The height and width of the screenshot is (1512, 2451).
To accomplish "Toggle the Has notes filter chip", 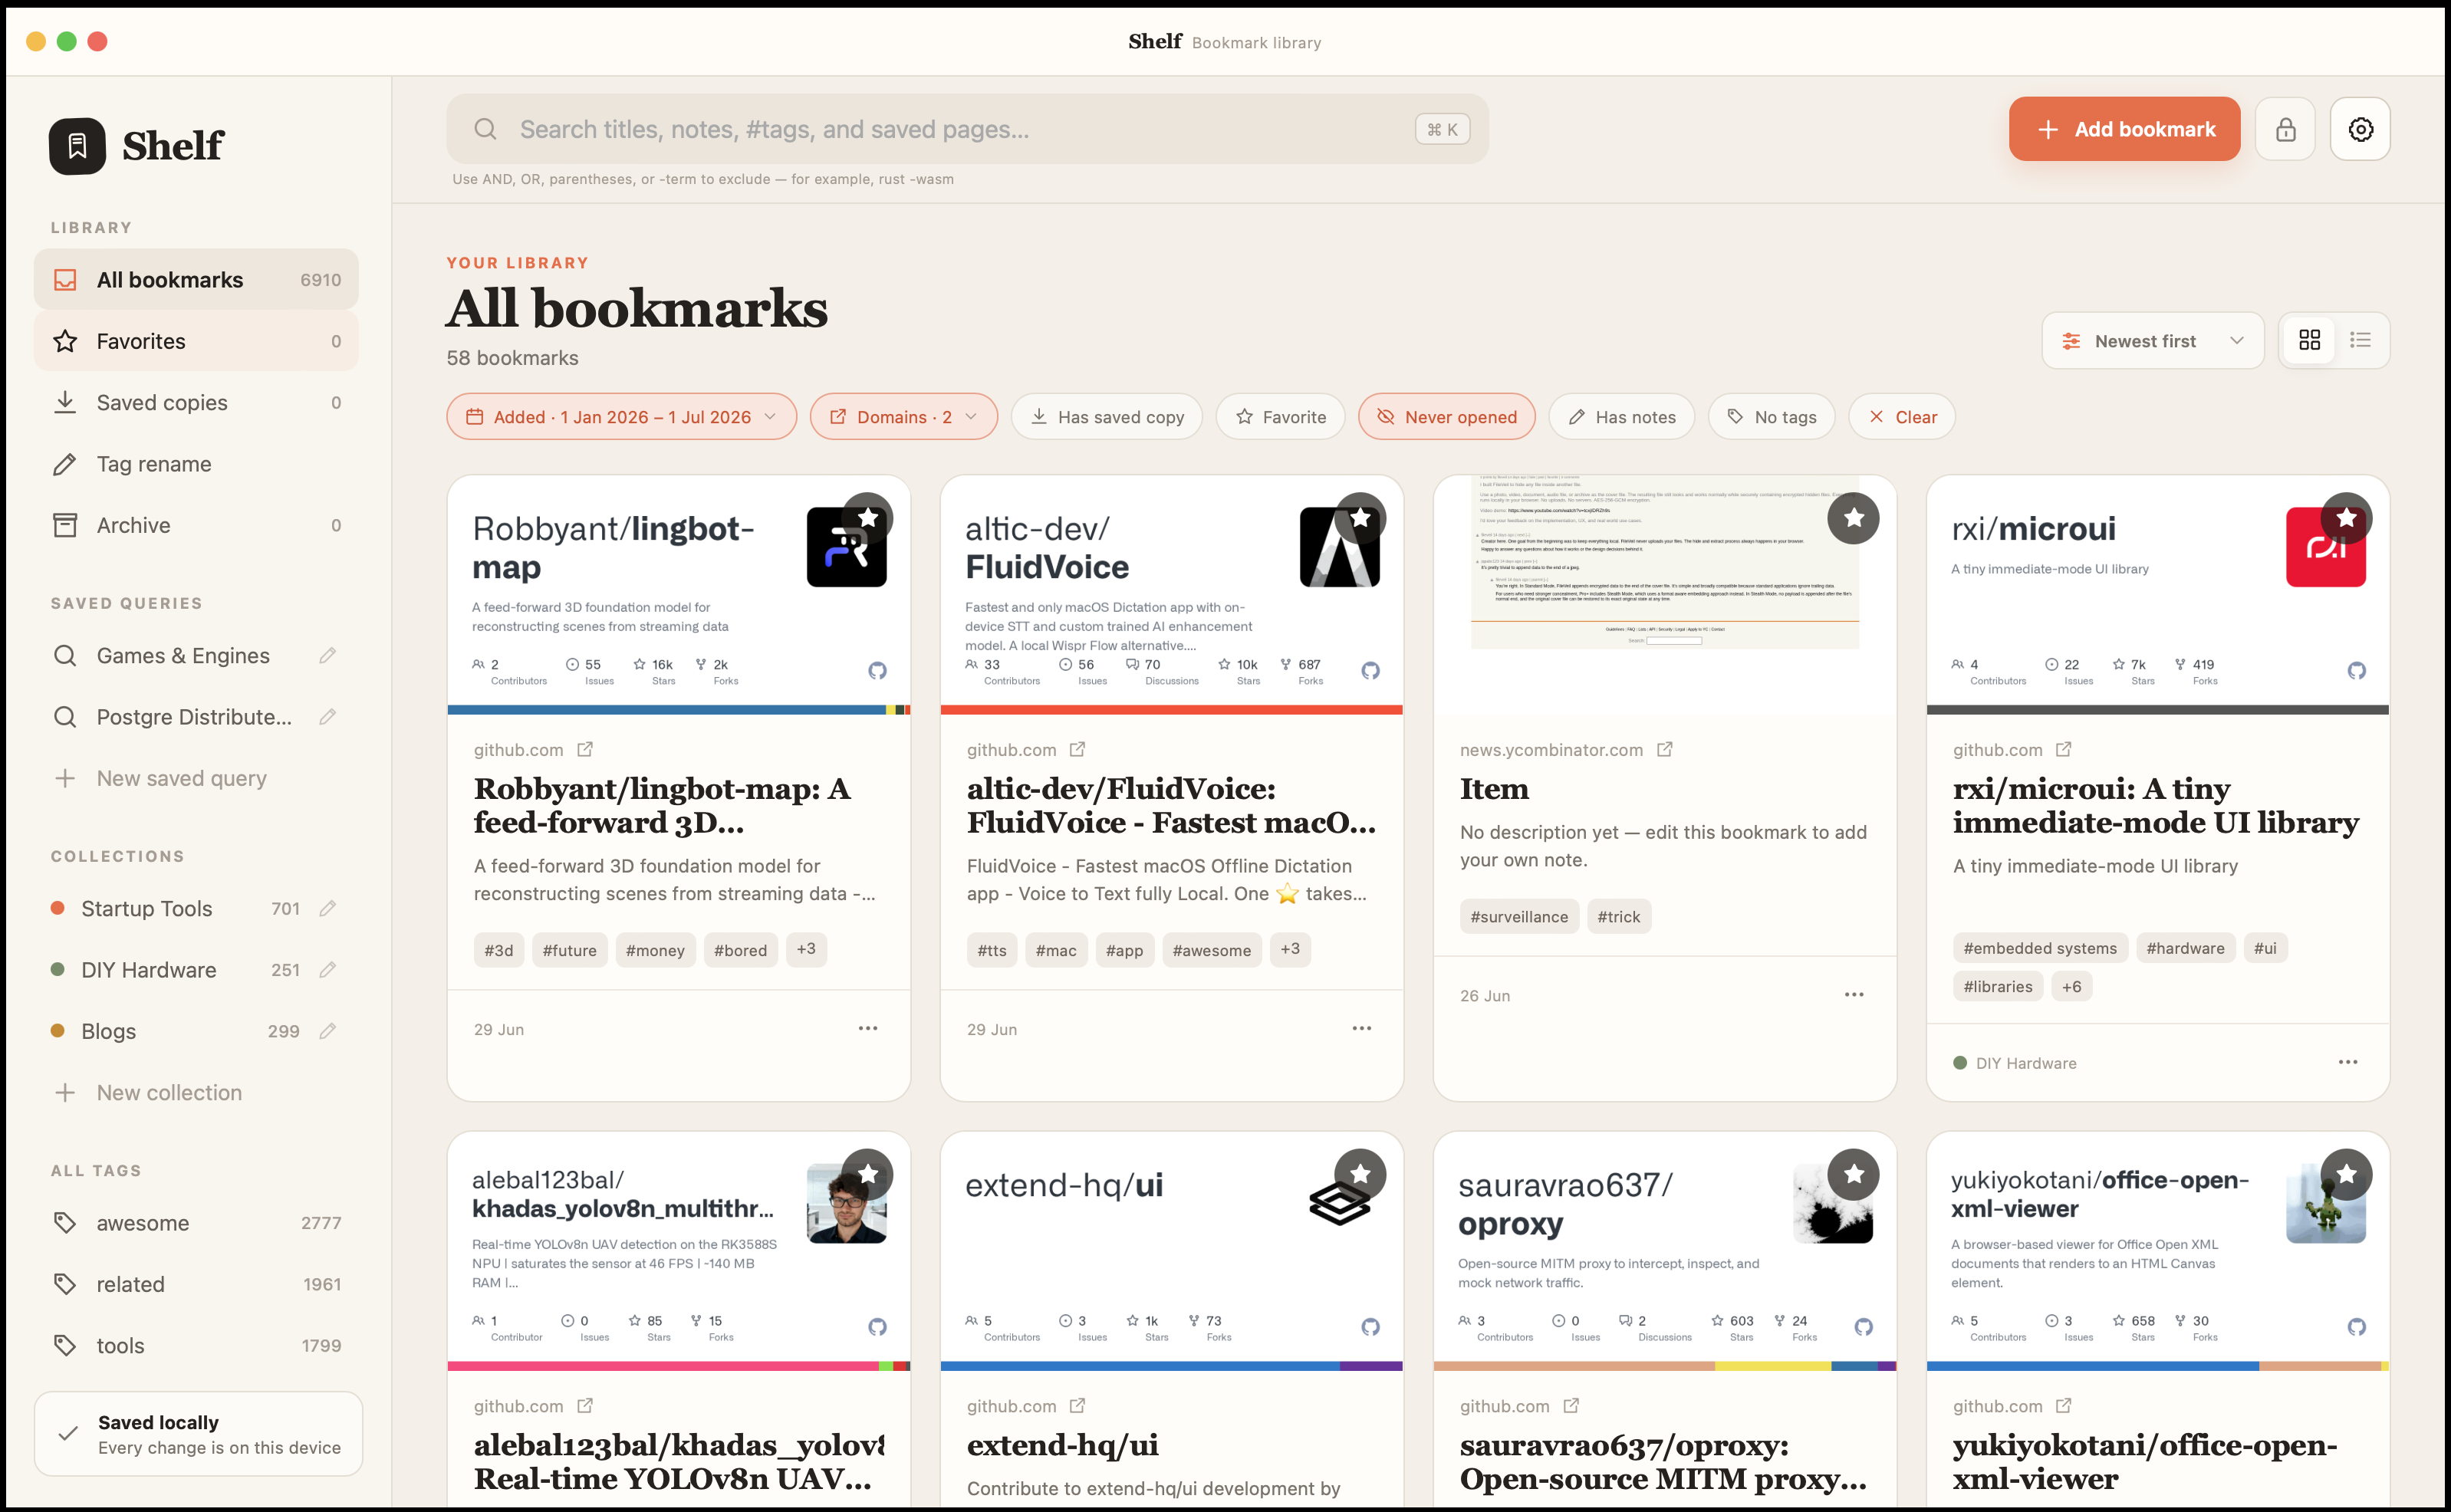I will (1621, 417).
